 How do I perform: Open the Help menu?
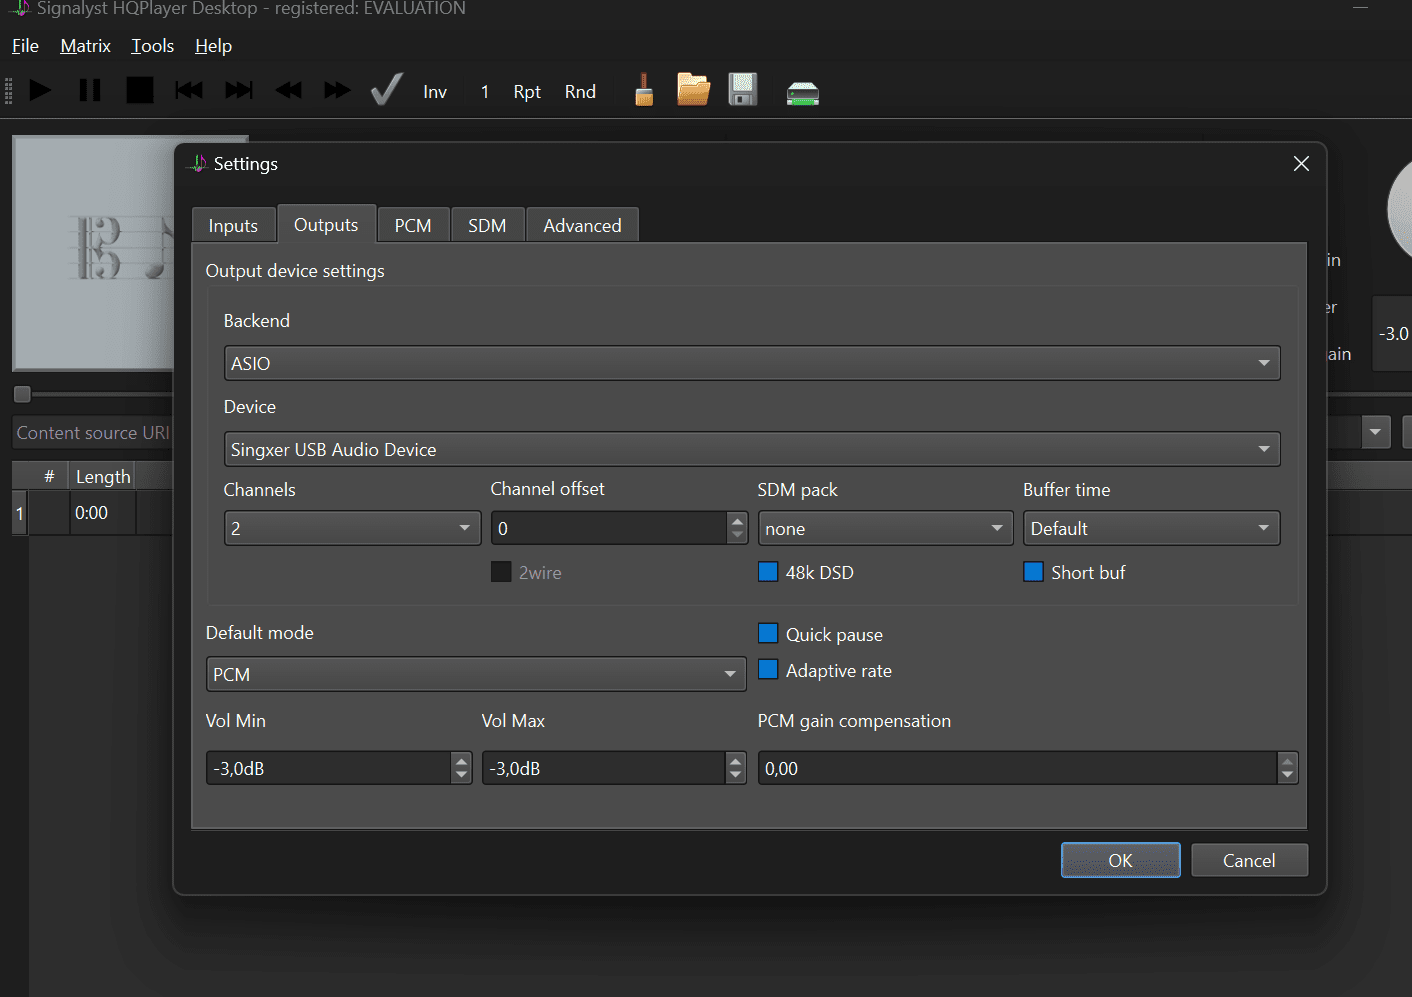point(213,46)
